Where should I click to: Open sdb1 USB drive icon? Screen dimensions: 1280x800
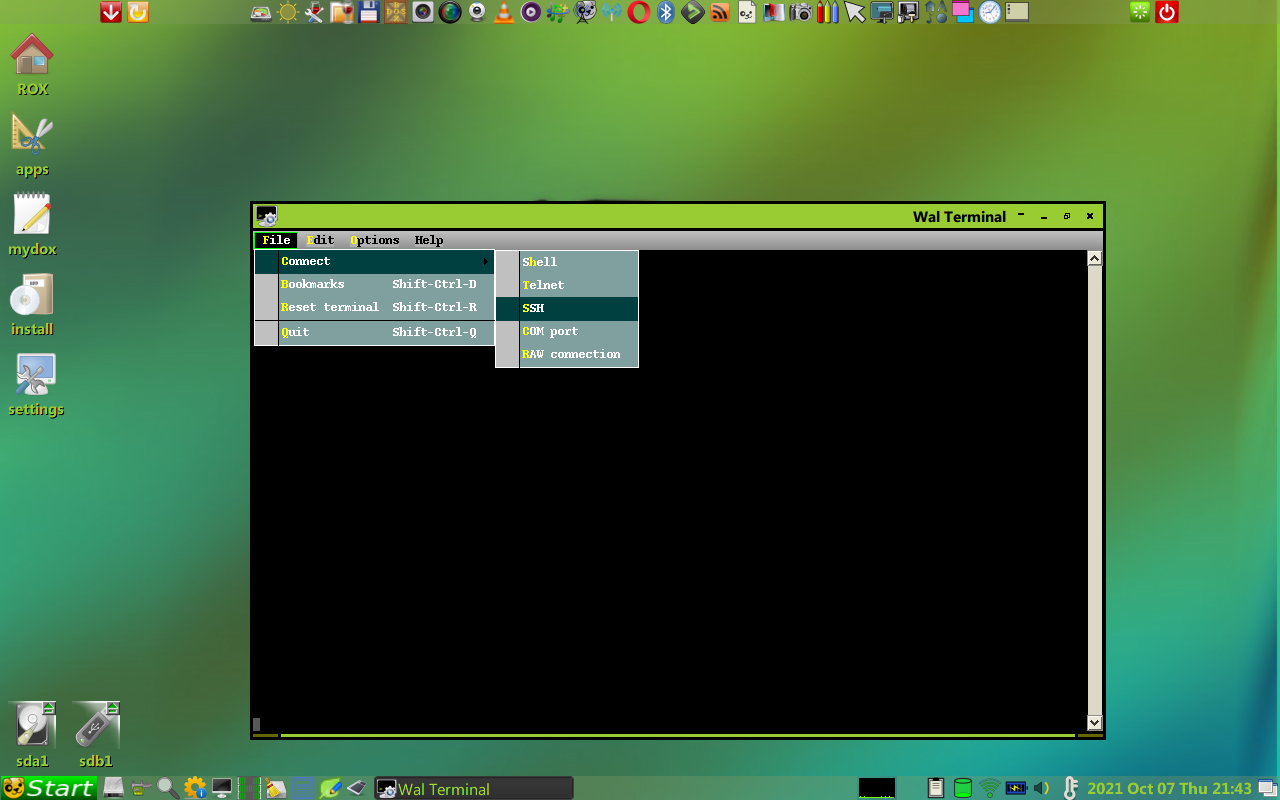pos(96,734)
